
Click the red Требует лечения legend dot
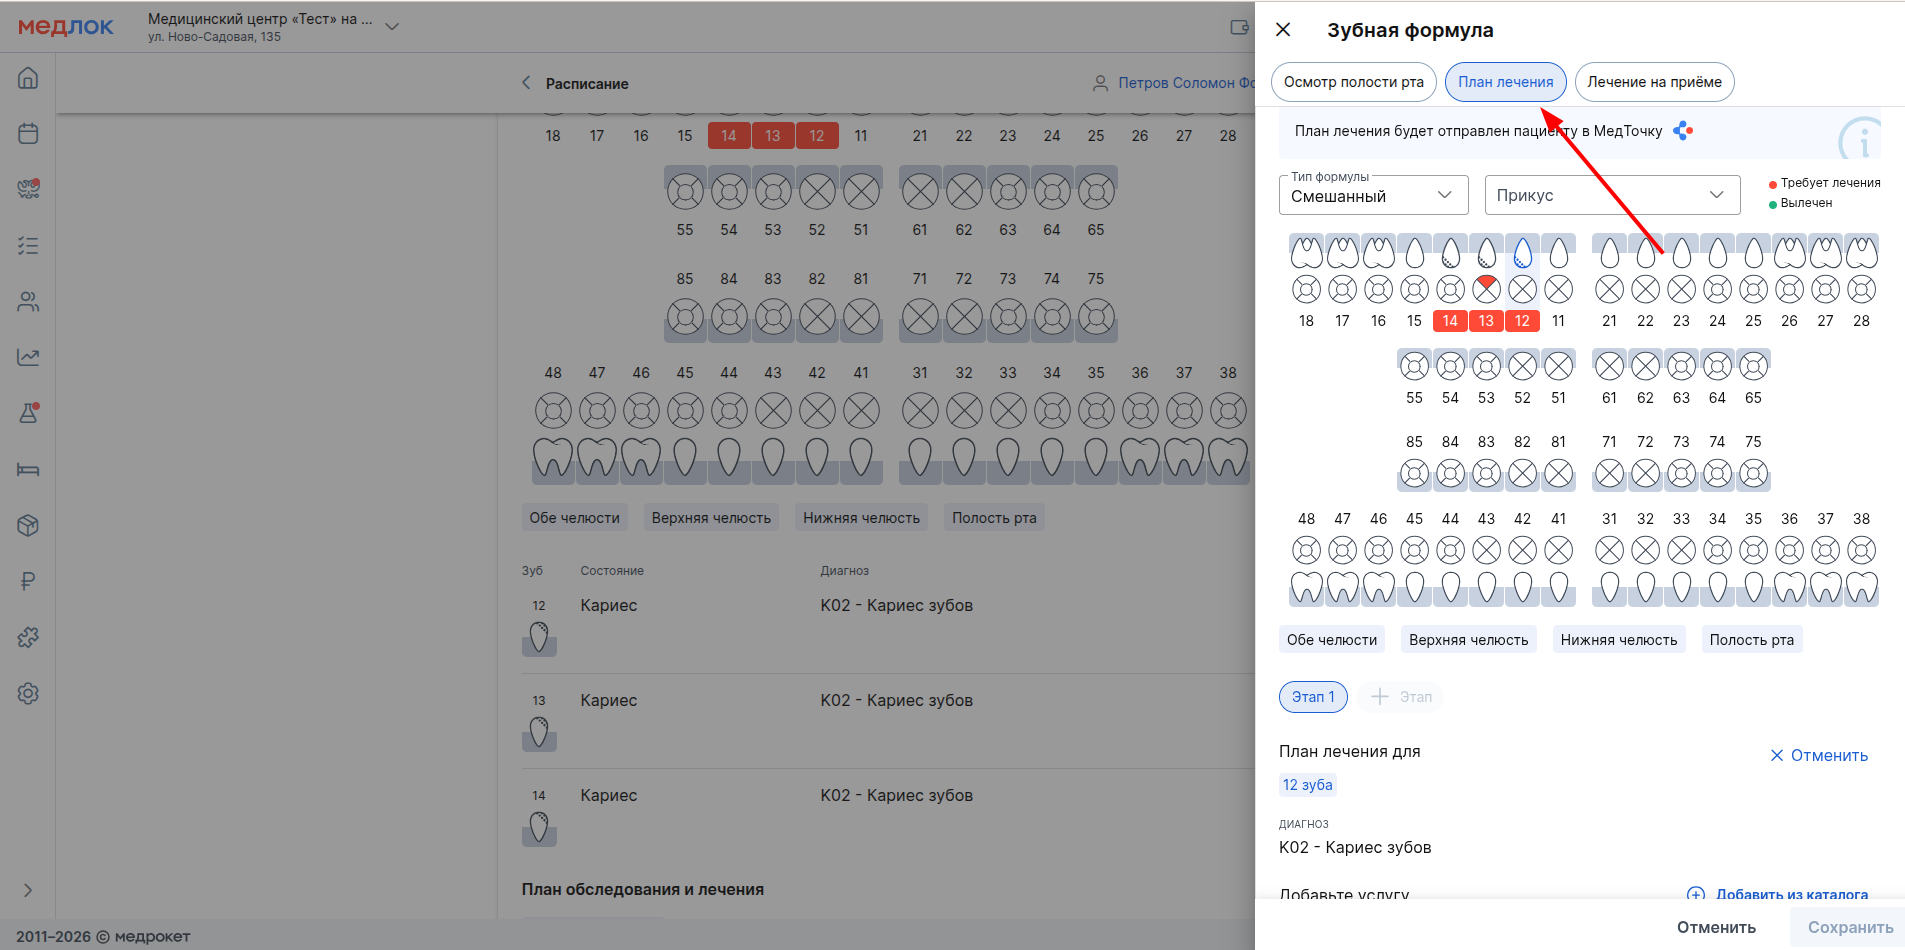pos(1773,184)
